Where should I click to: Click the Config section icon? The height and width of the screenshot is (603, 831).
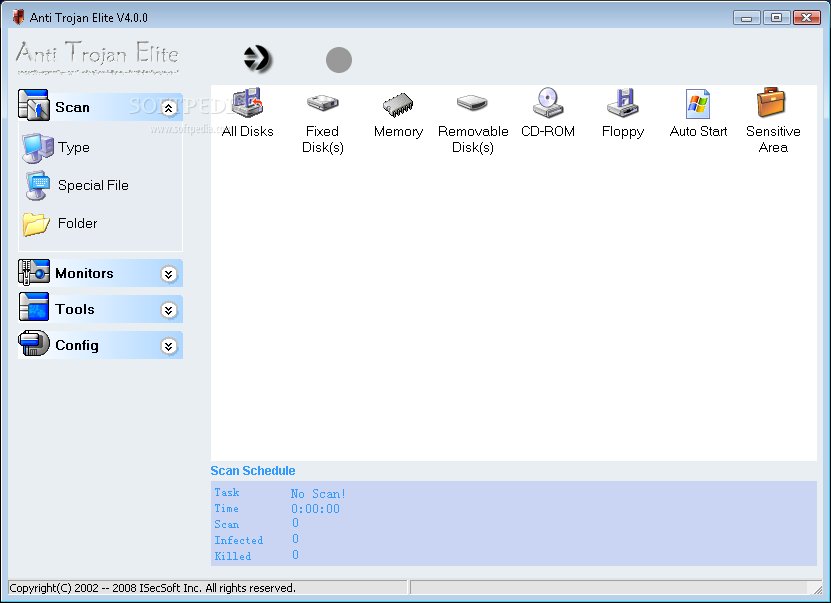[33, 343]
